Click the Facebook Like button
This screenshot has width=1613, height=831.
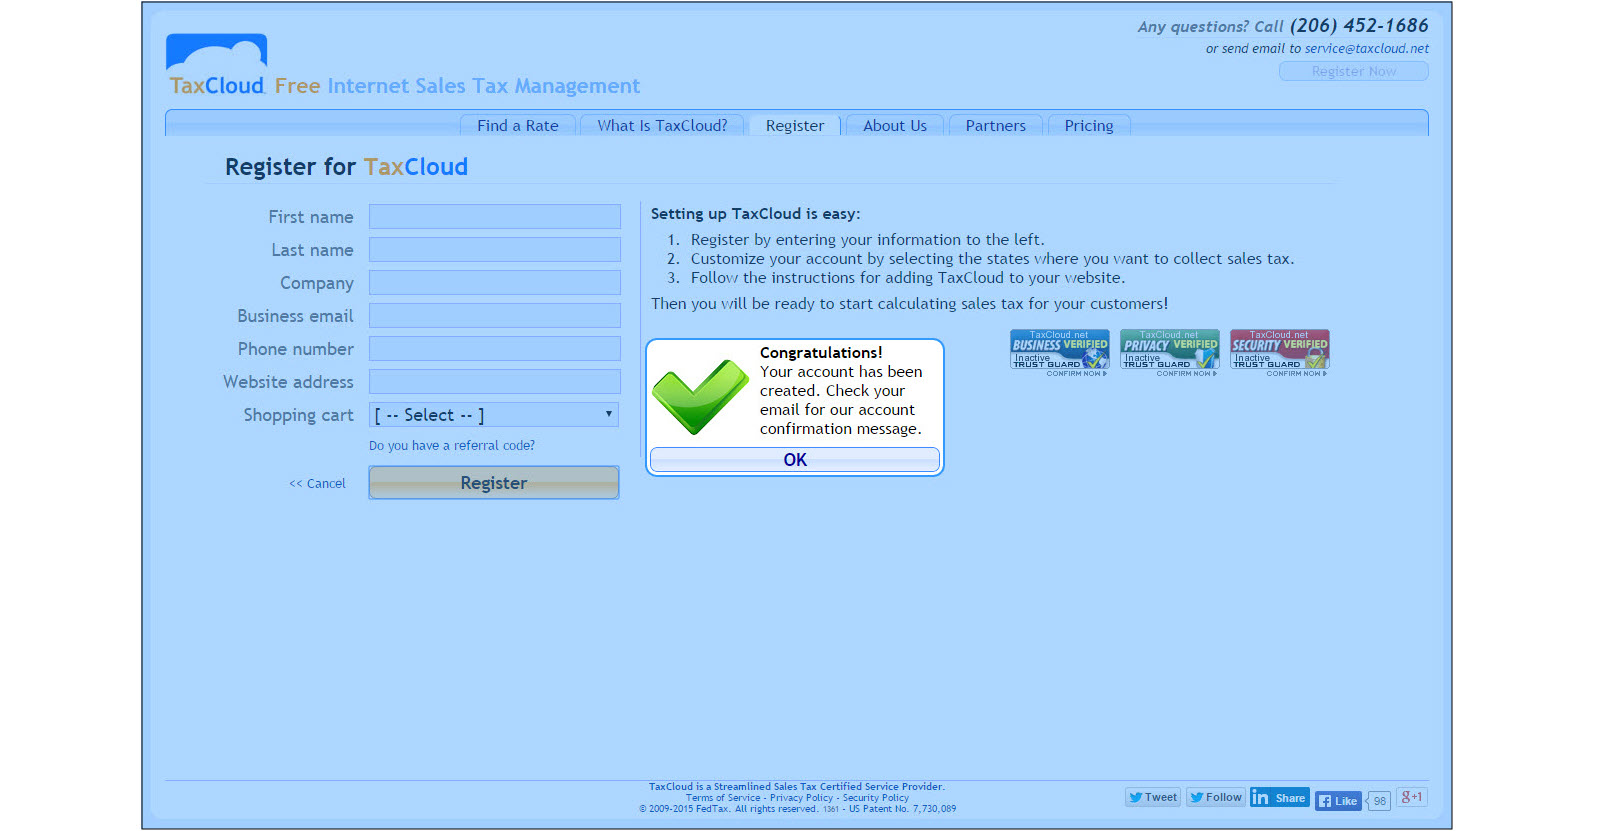coord(1338,801)
